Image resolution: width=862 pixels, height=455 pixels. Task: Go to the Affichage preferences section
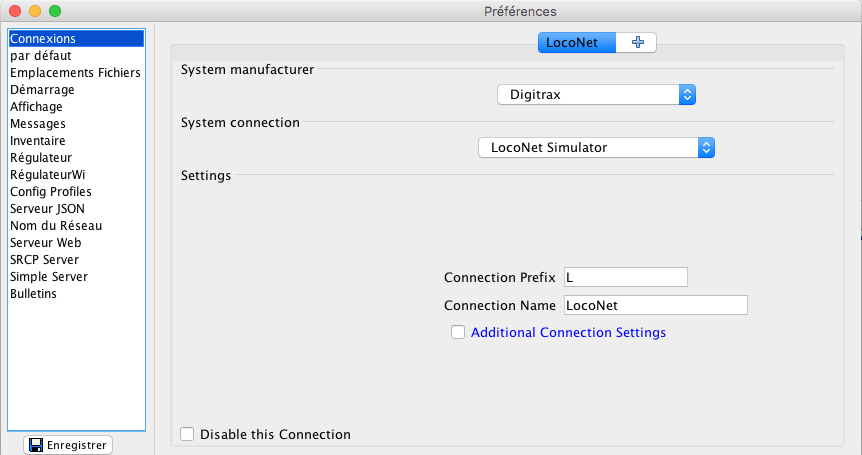click(36, 107)
